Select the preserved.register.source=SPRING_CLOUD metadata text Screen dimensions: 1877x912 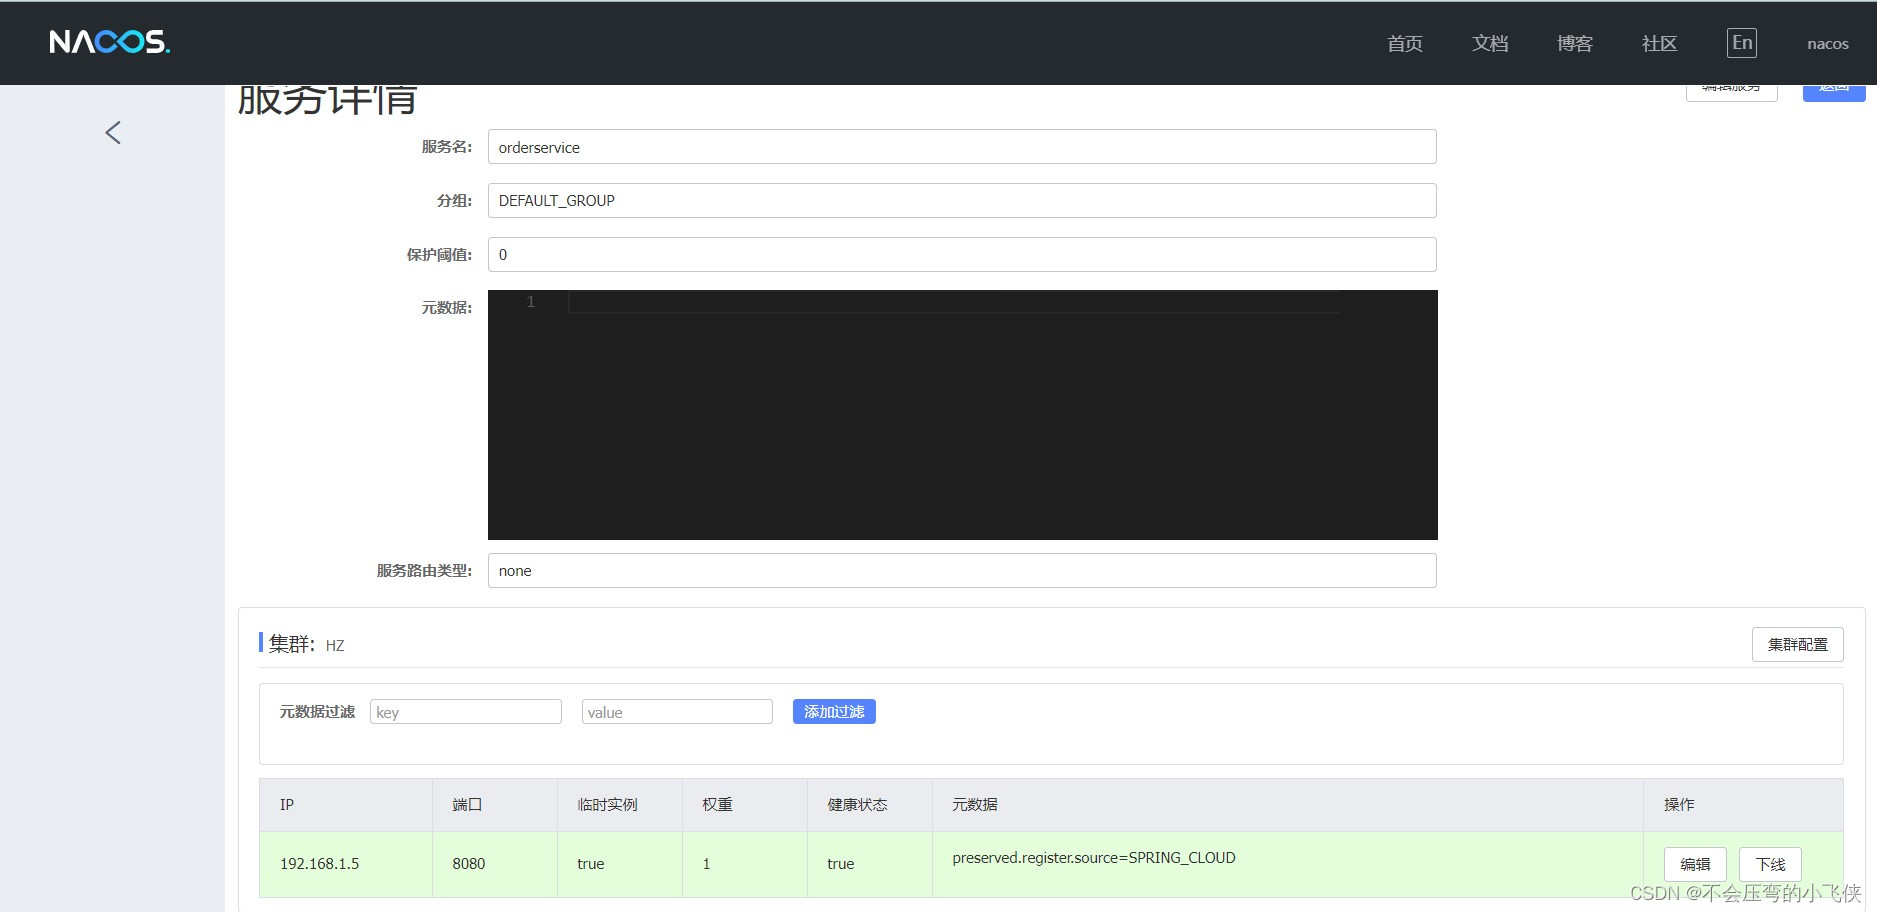click(1094, 858)
